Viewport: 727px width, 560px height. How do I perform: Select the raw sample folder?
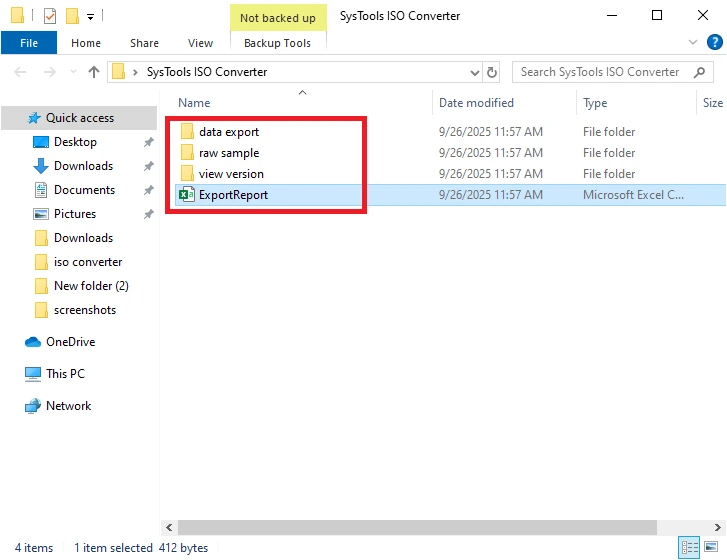(x=229, y=153)
